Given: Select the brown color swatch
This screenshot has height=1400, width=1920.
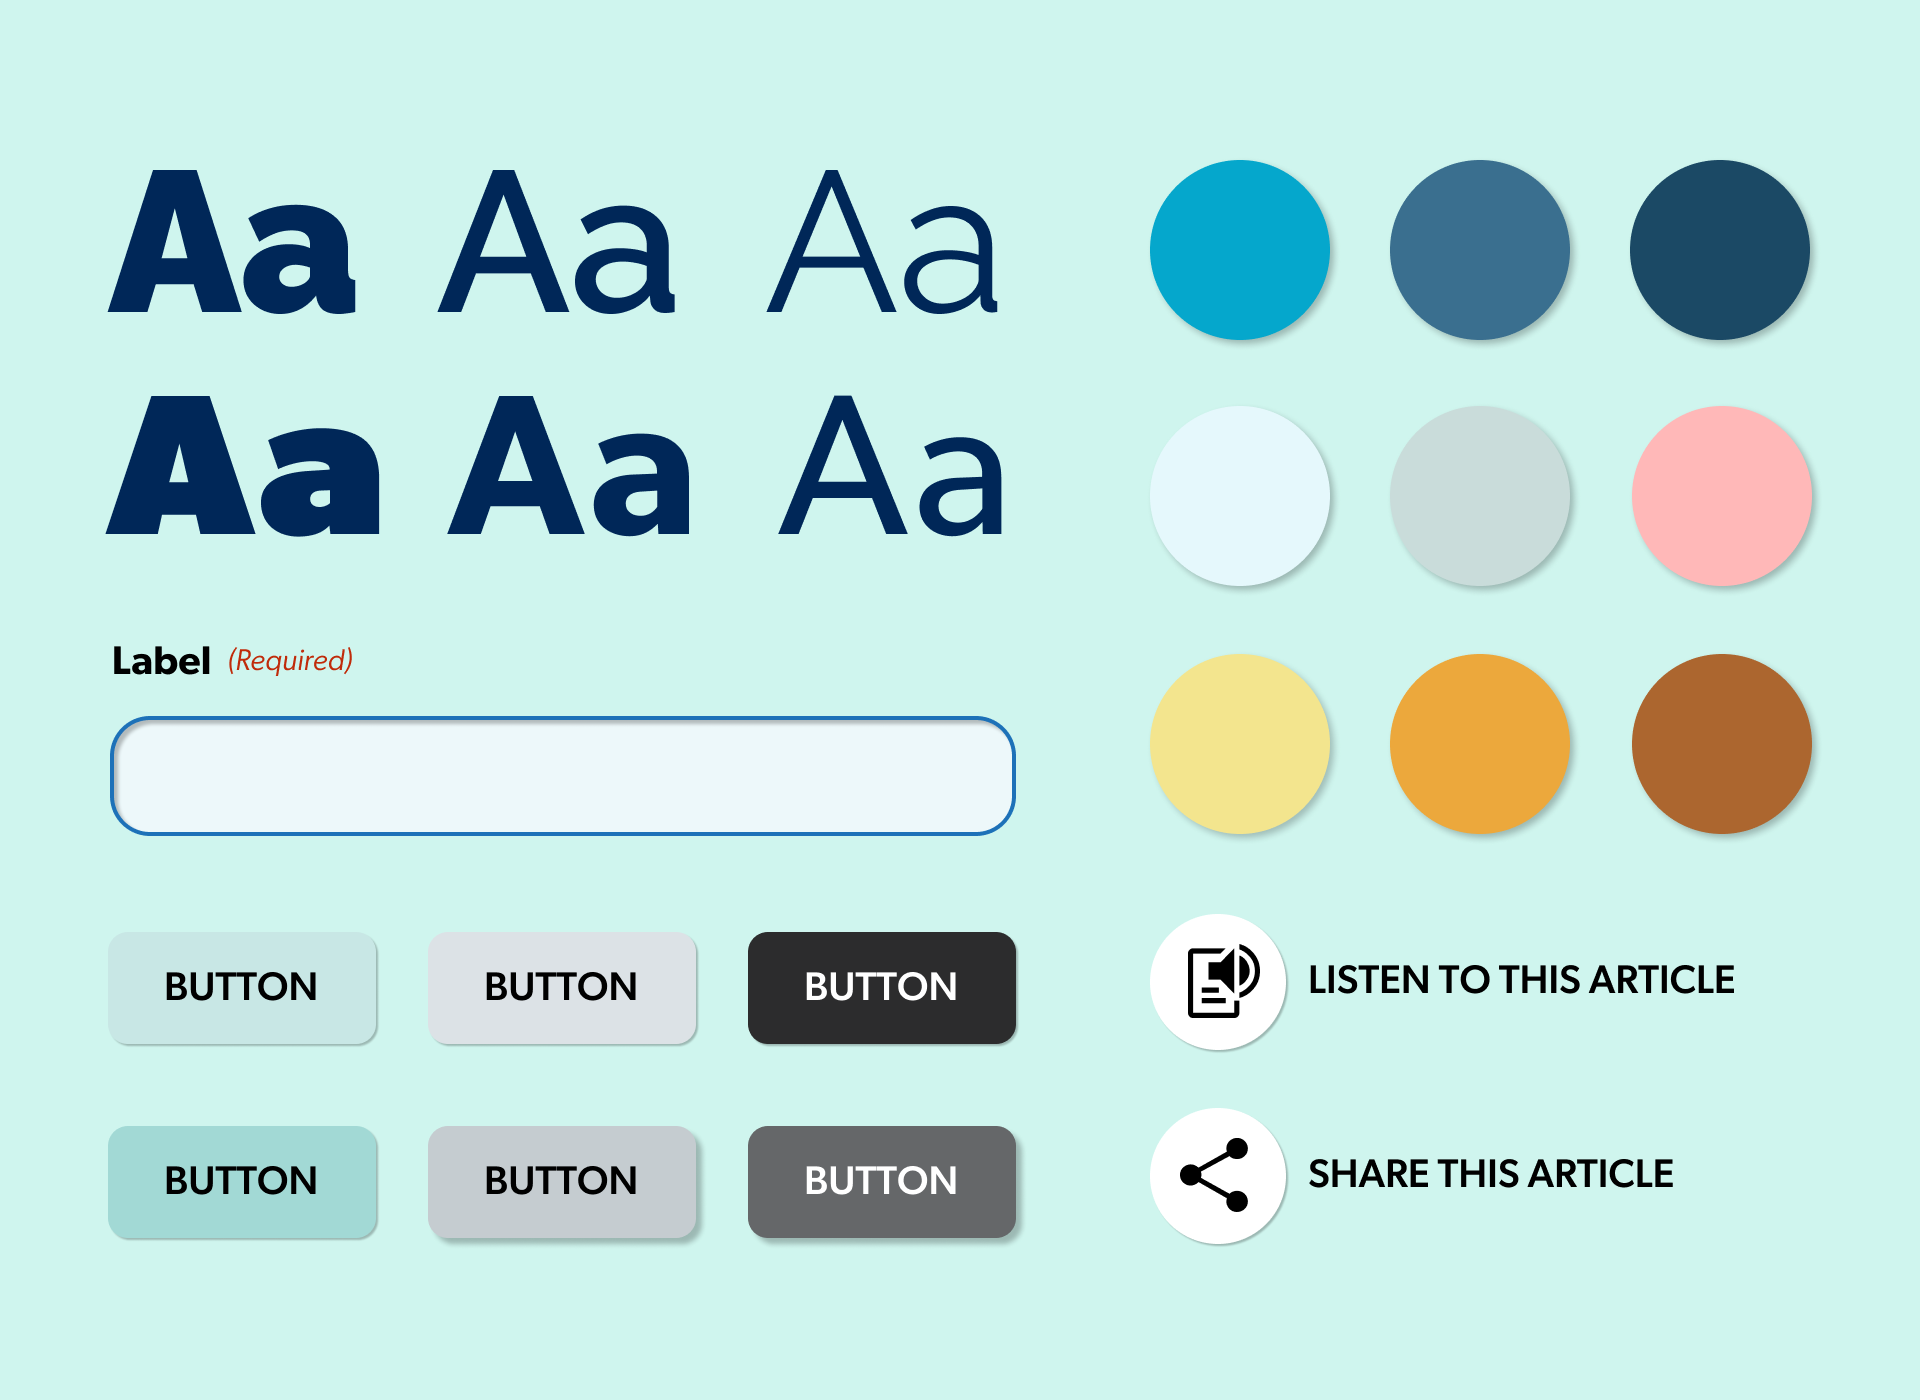Looking at the screenshot, I should point(1722,744).
